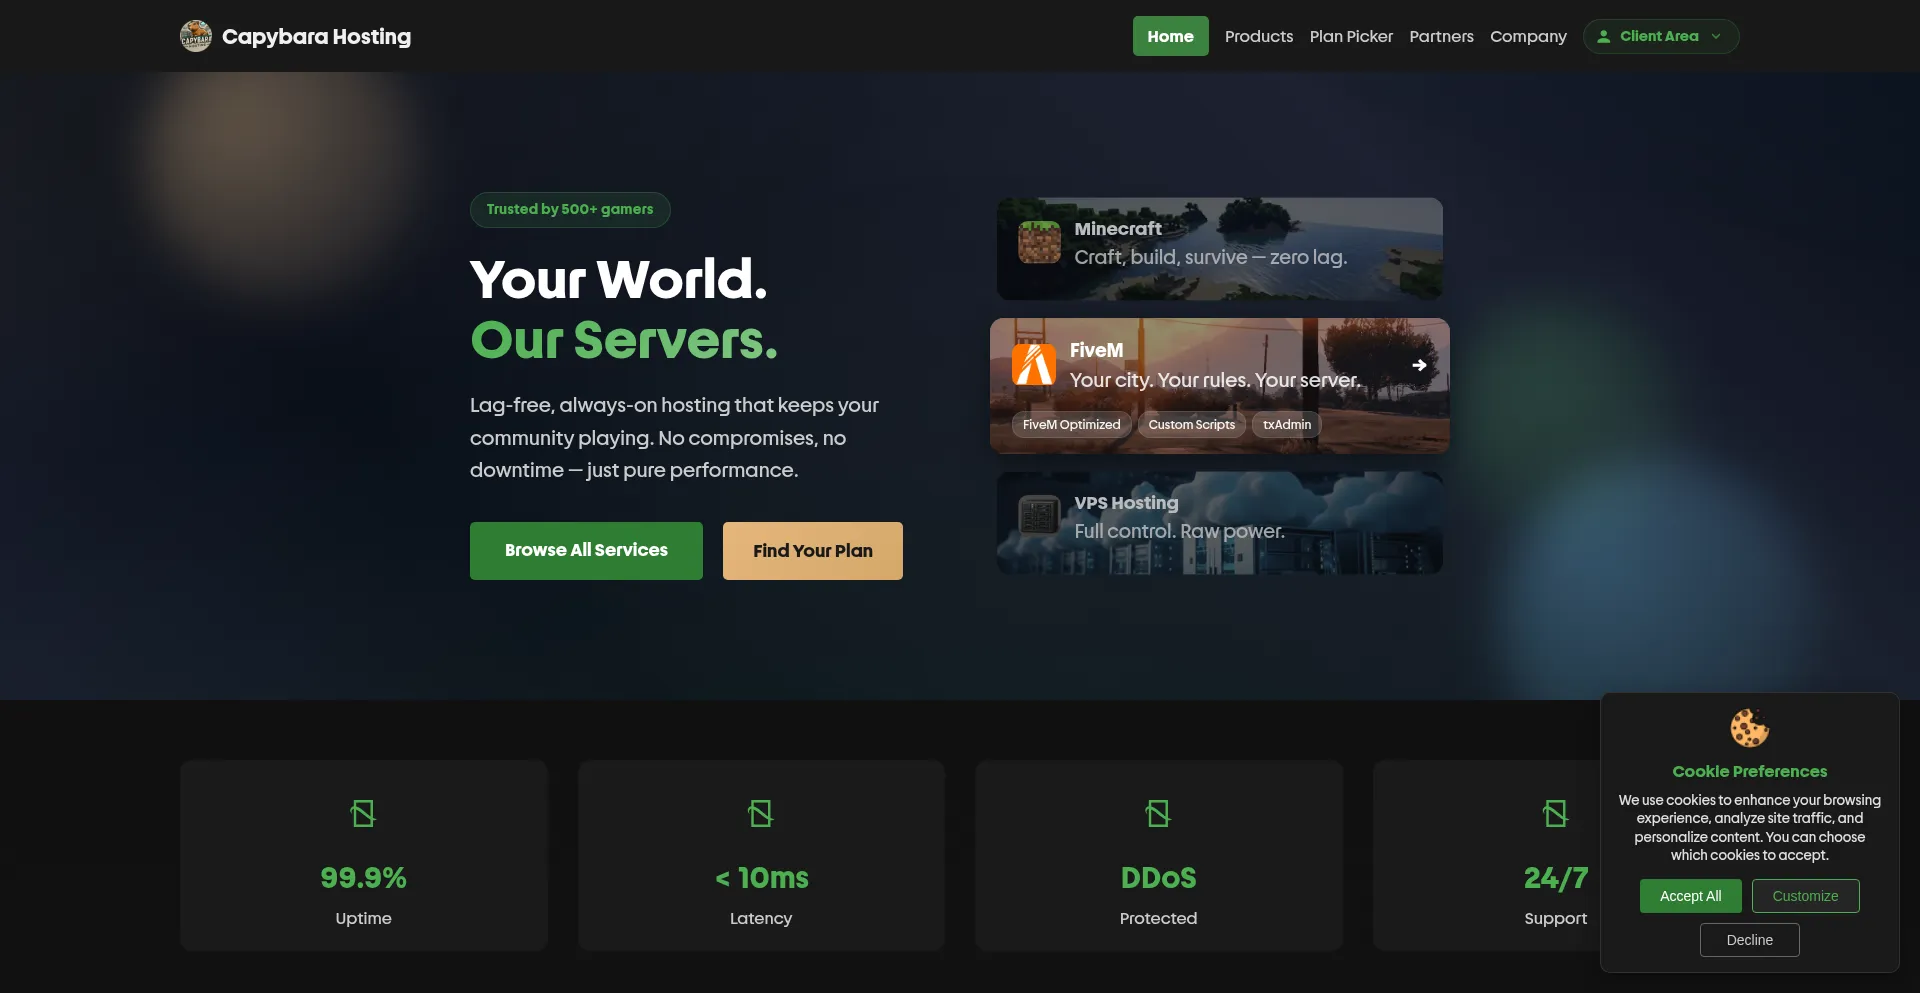This screenshot has height=993, width=1920.
Task: Click the 'Latency' label
Action: tap(761, 919)
